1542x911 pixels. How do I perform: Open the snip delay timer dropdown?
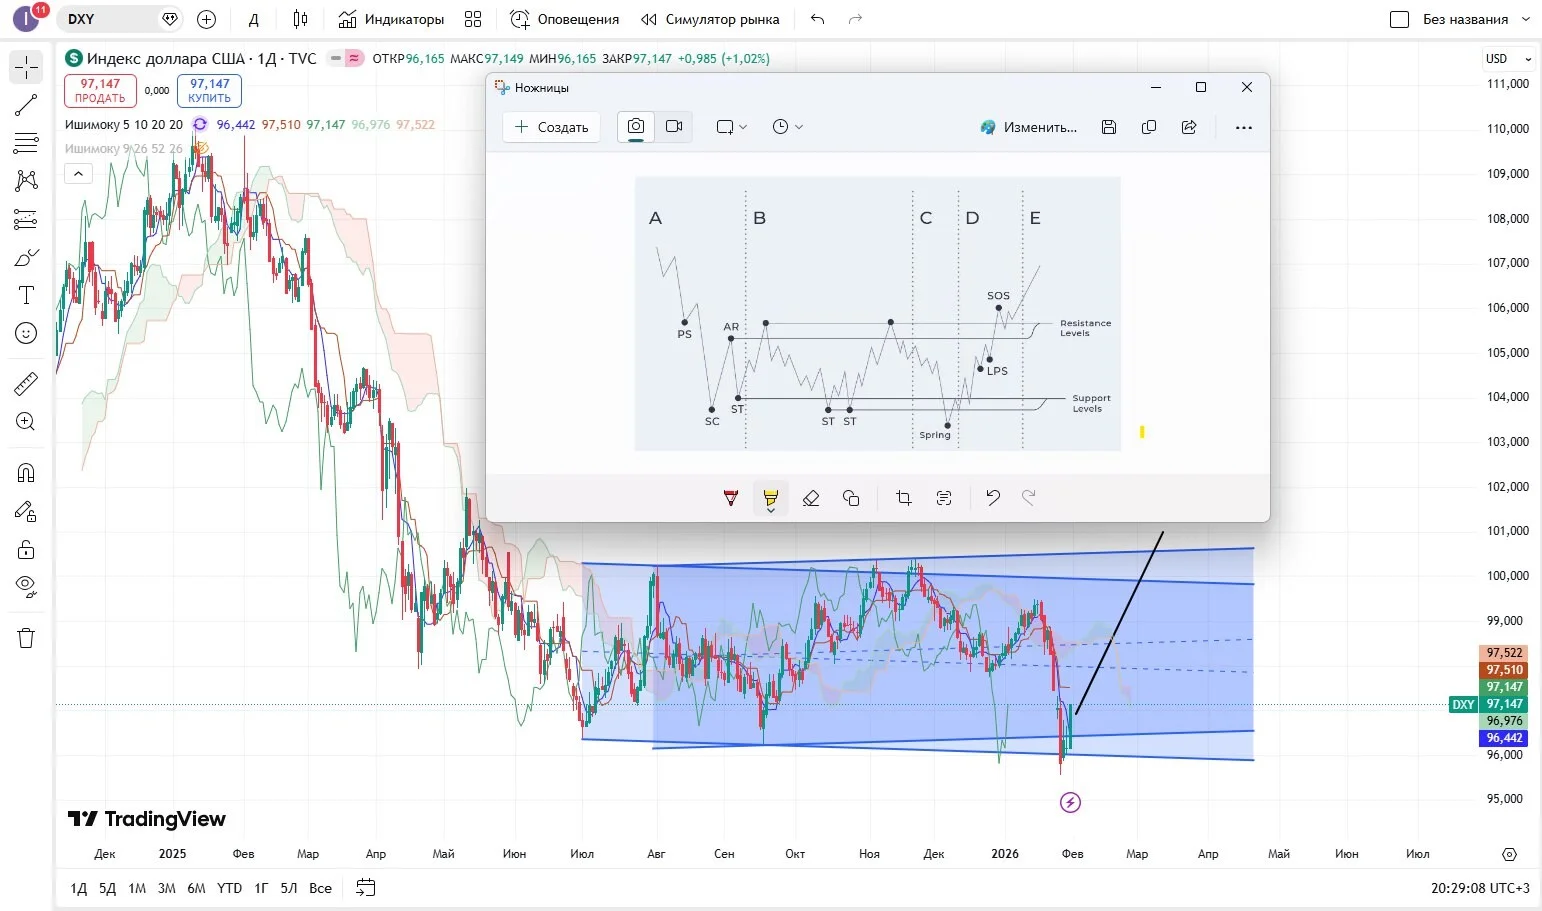[788, 127]
